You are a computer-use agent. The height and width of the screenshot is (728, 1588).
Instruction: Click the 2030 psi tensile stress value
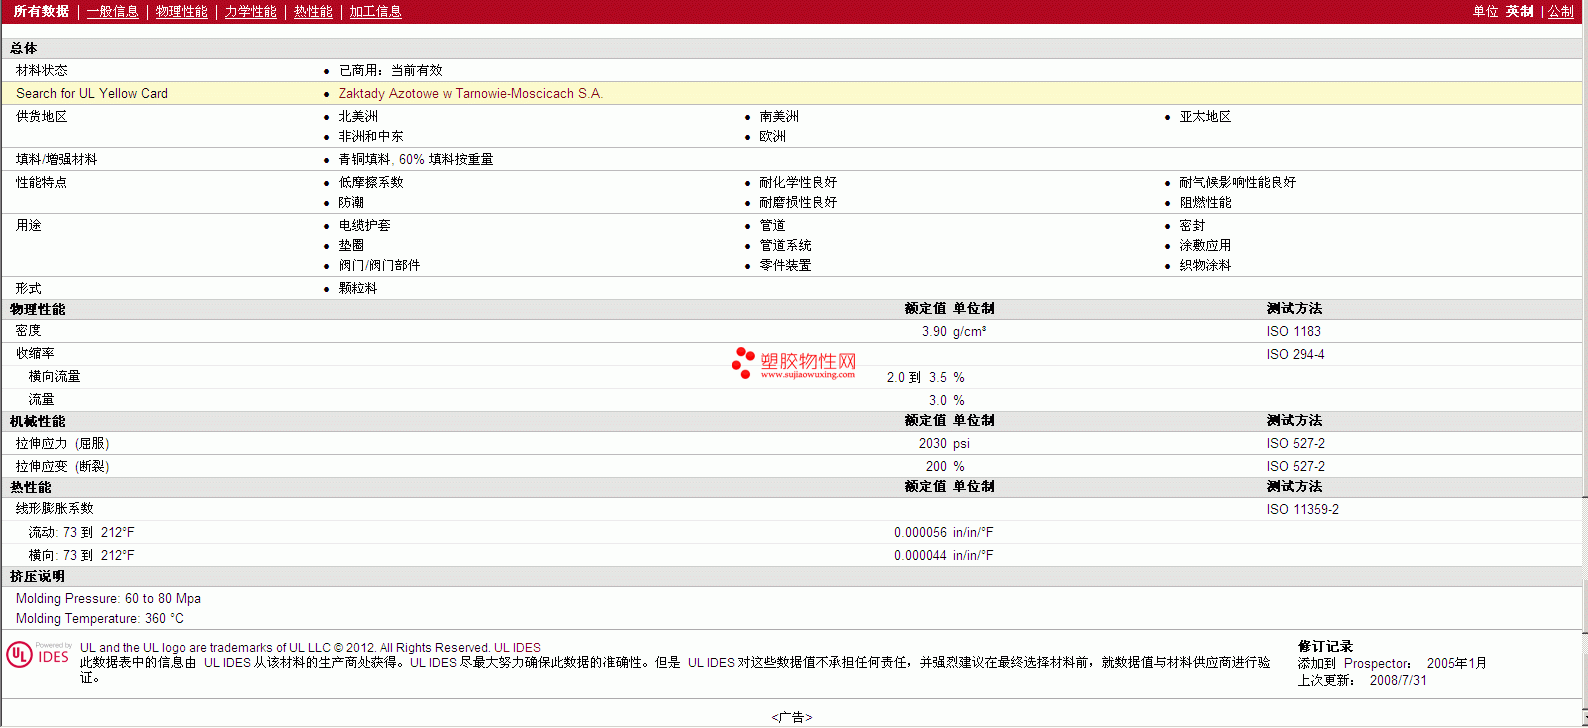click(944, 443)
